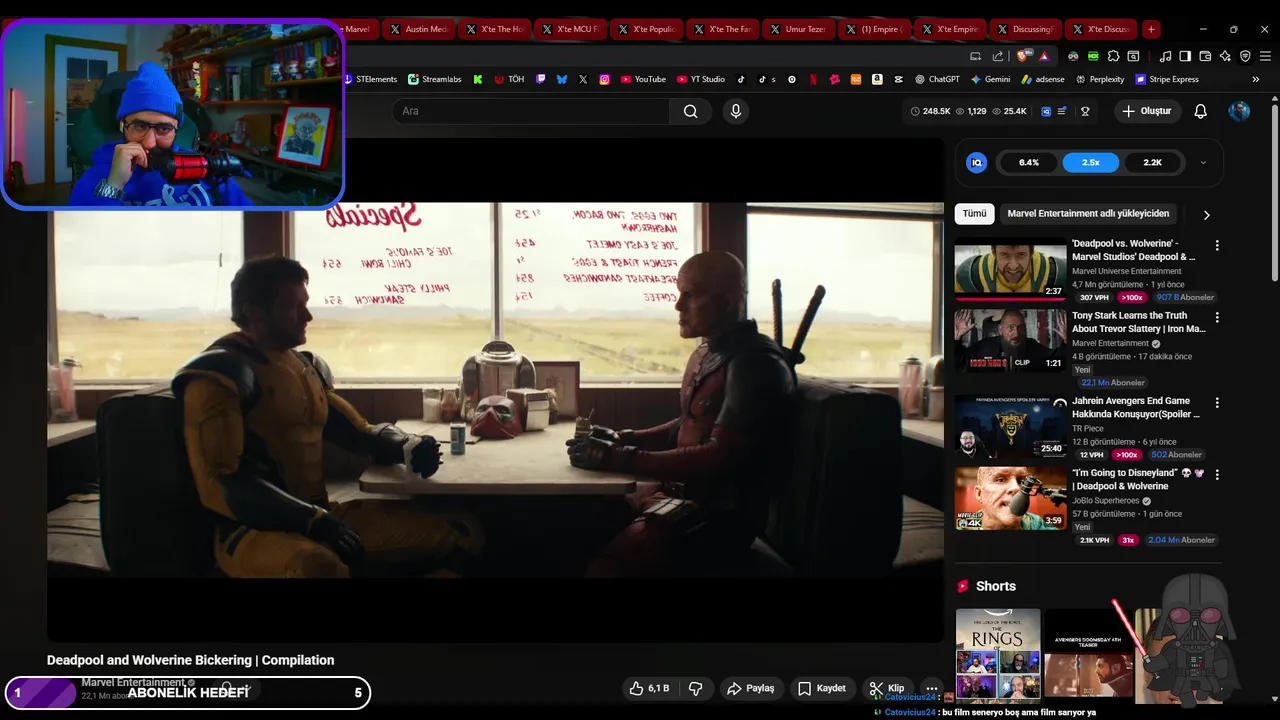Image resolution: width=1280 pixels, height=720 pixels.
Task: Switch to the (1) Empire tab
Action: tap(873, 29)
